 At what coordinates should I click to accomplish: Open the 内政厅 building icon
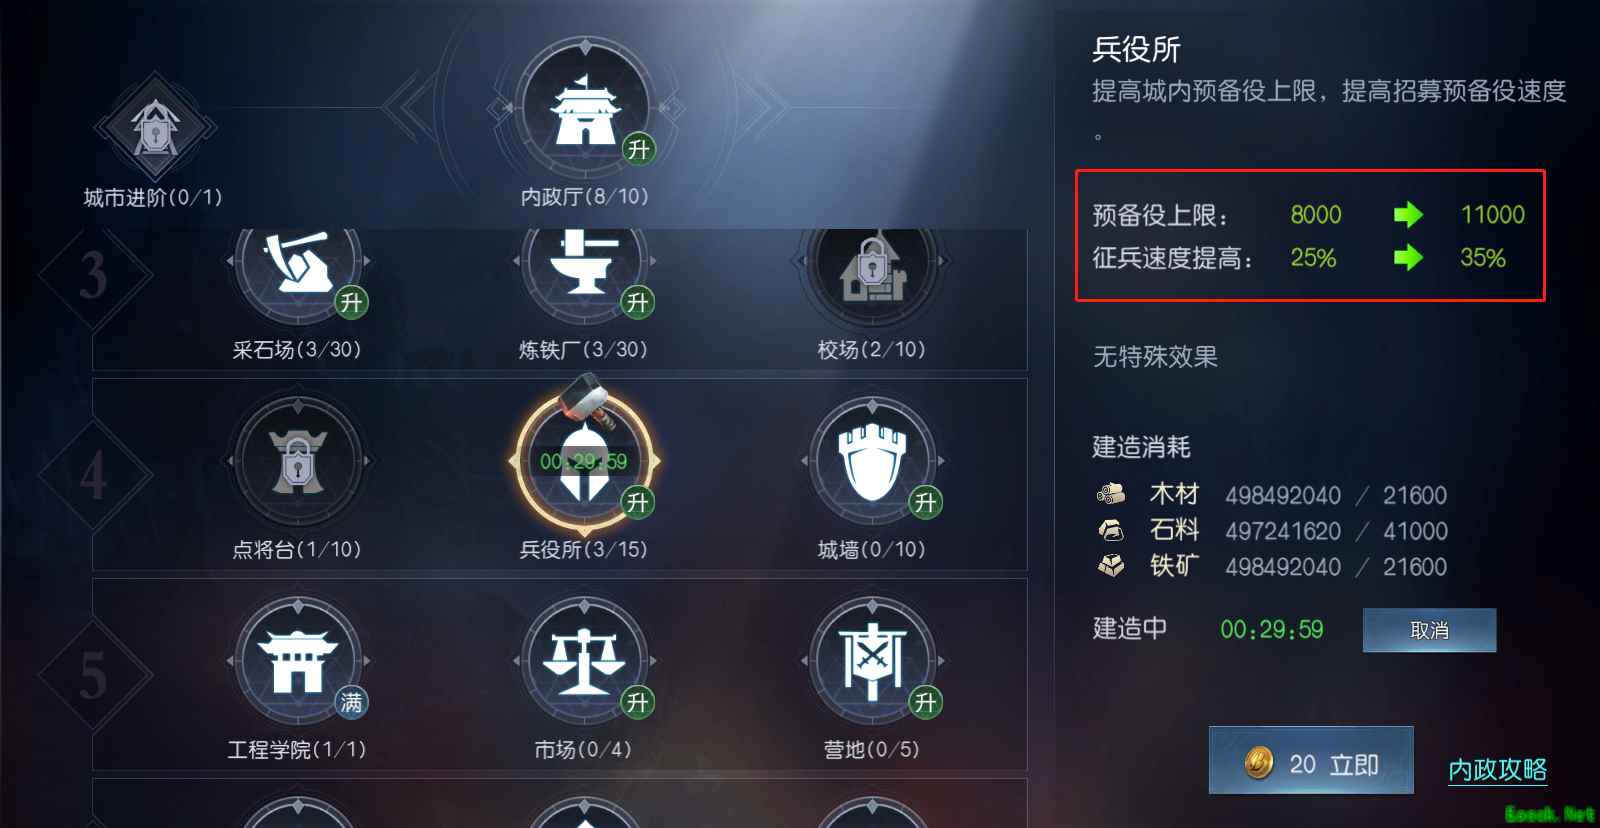[585, 110]
